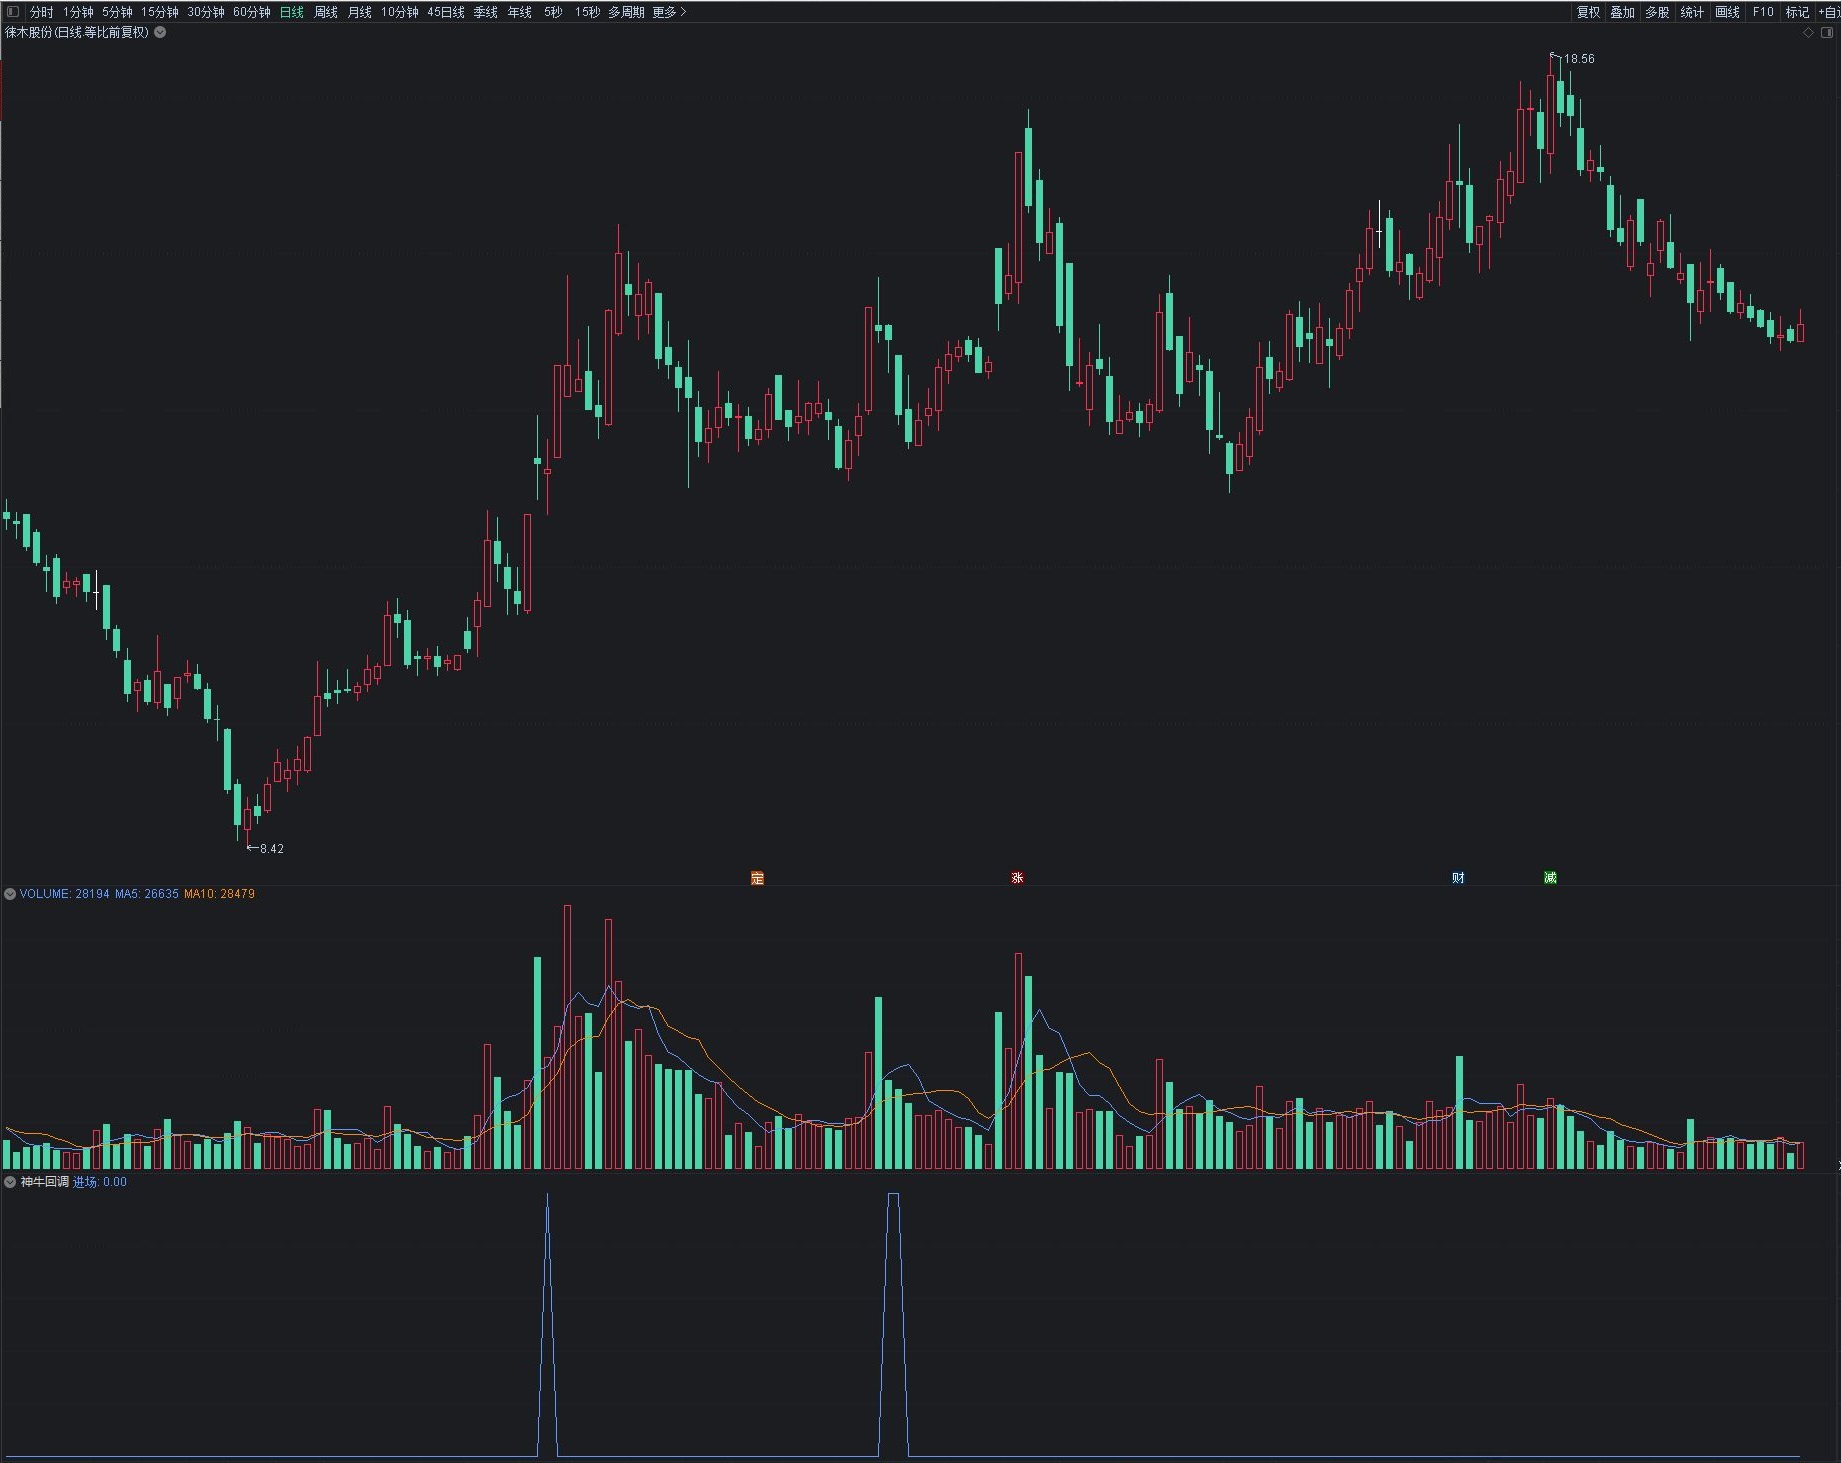Click the MA10: 28479 label
The image size is (1841, 1463).
tap(219, 894)
